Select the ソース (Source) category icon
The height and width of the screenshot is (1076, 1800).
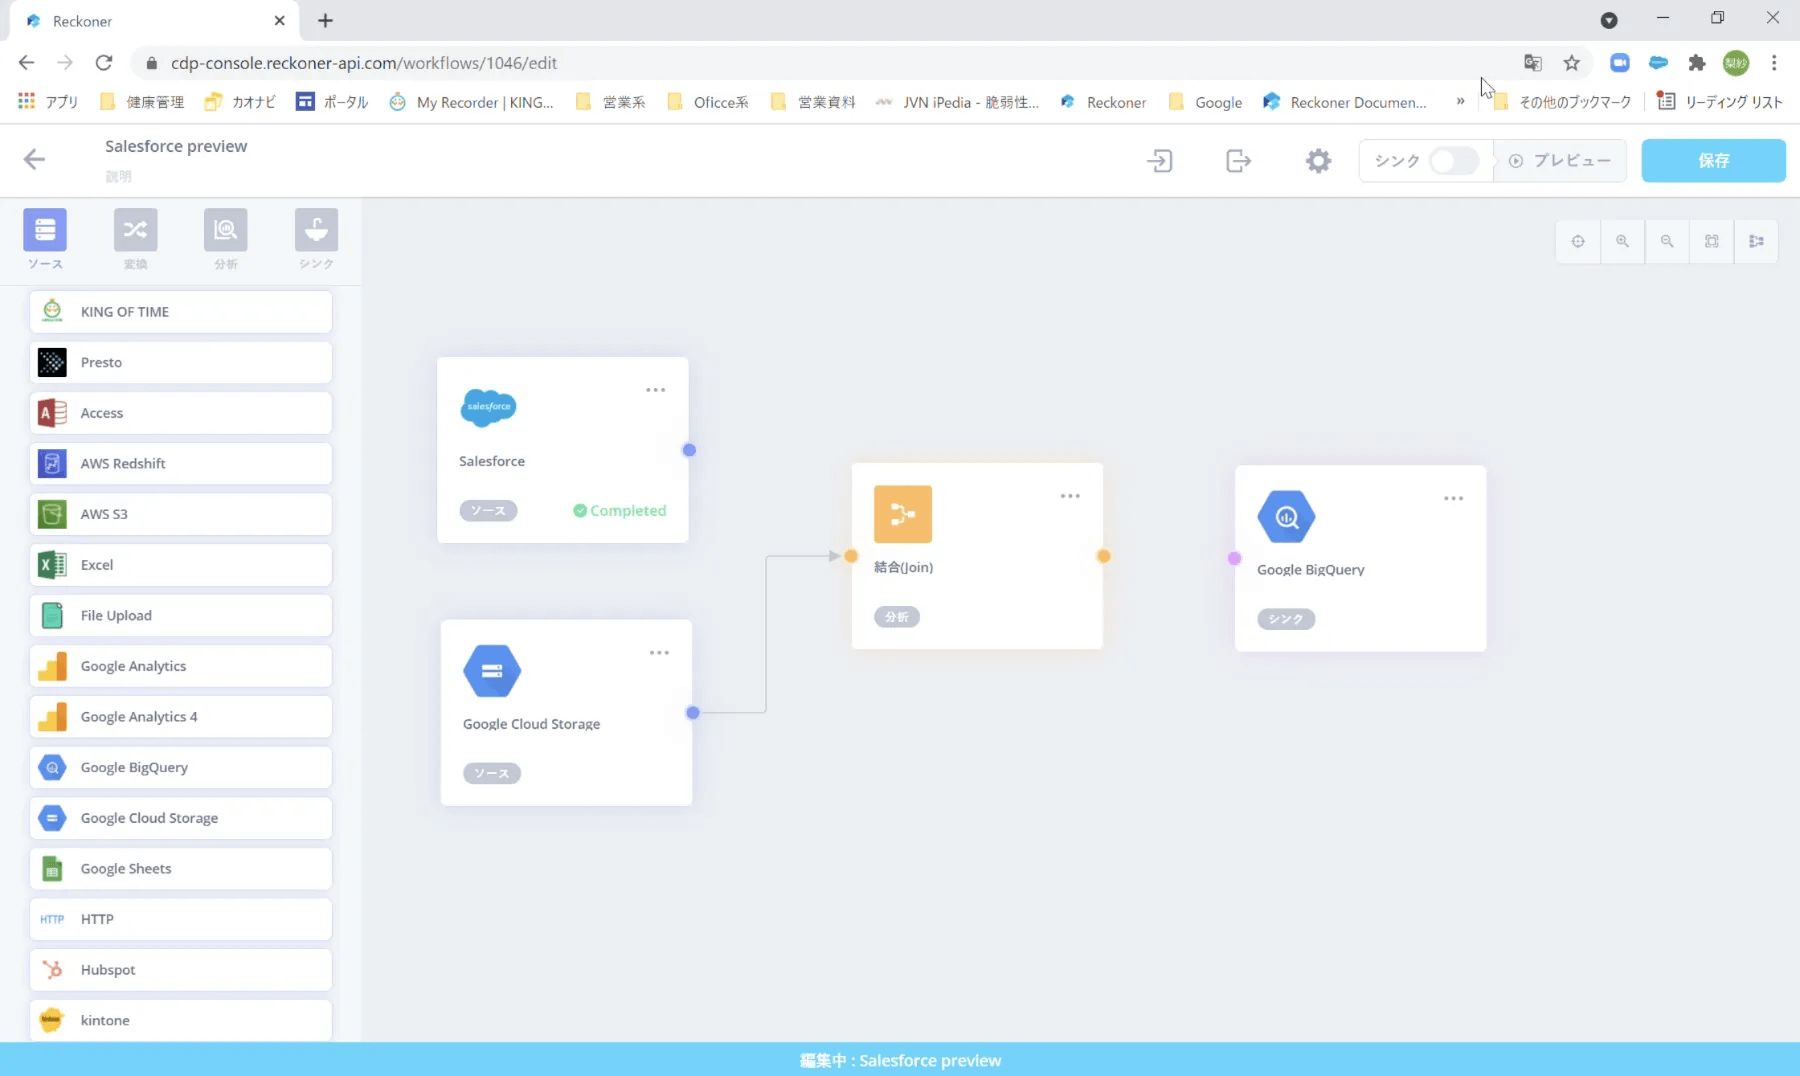[45, 230]
